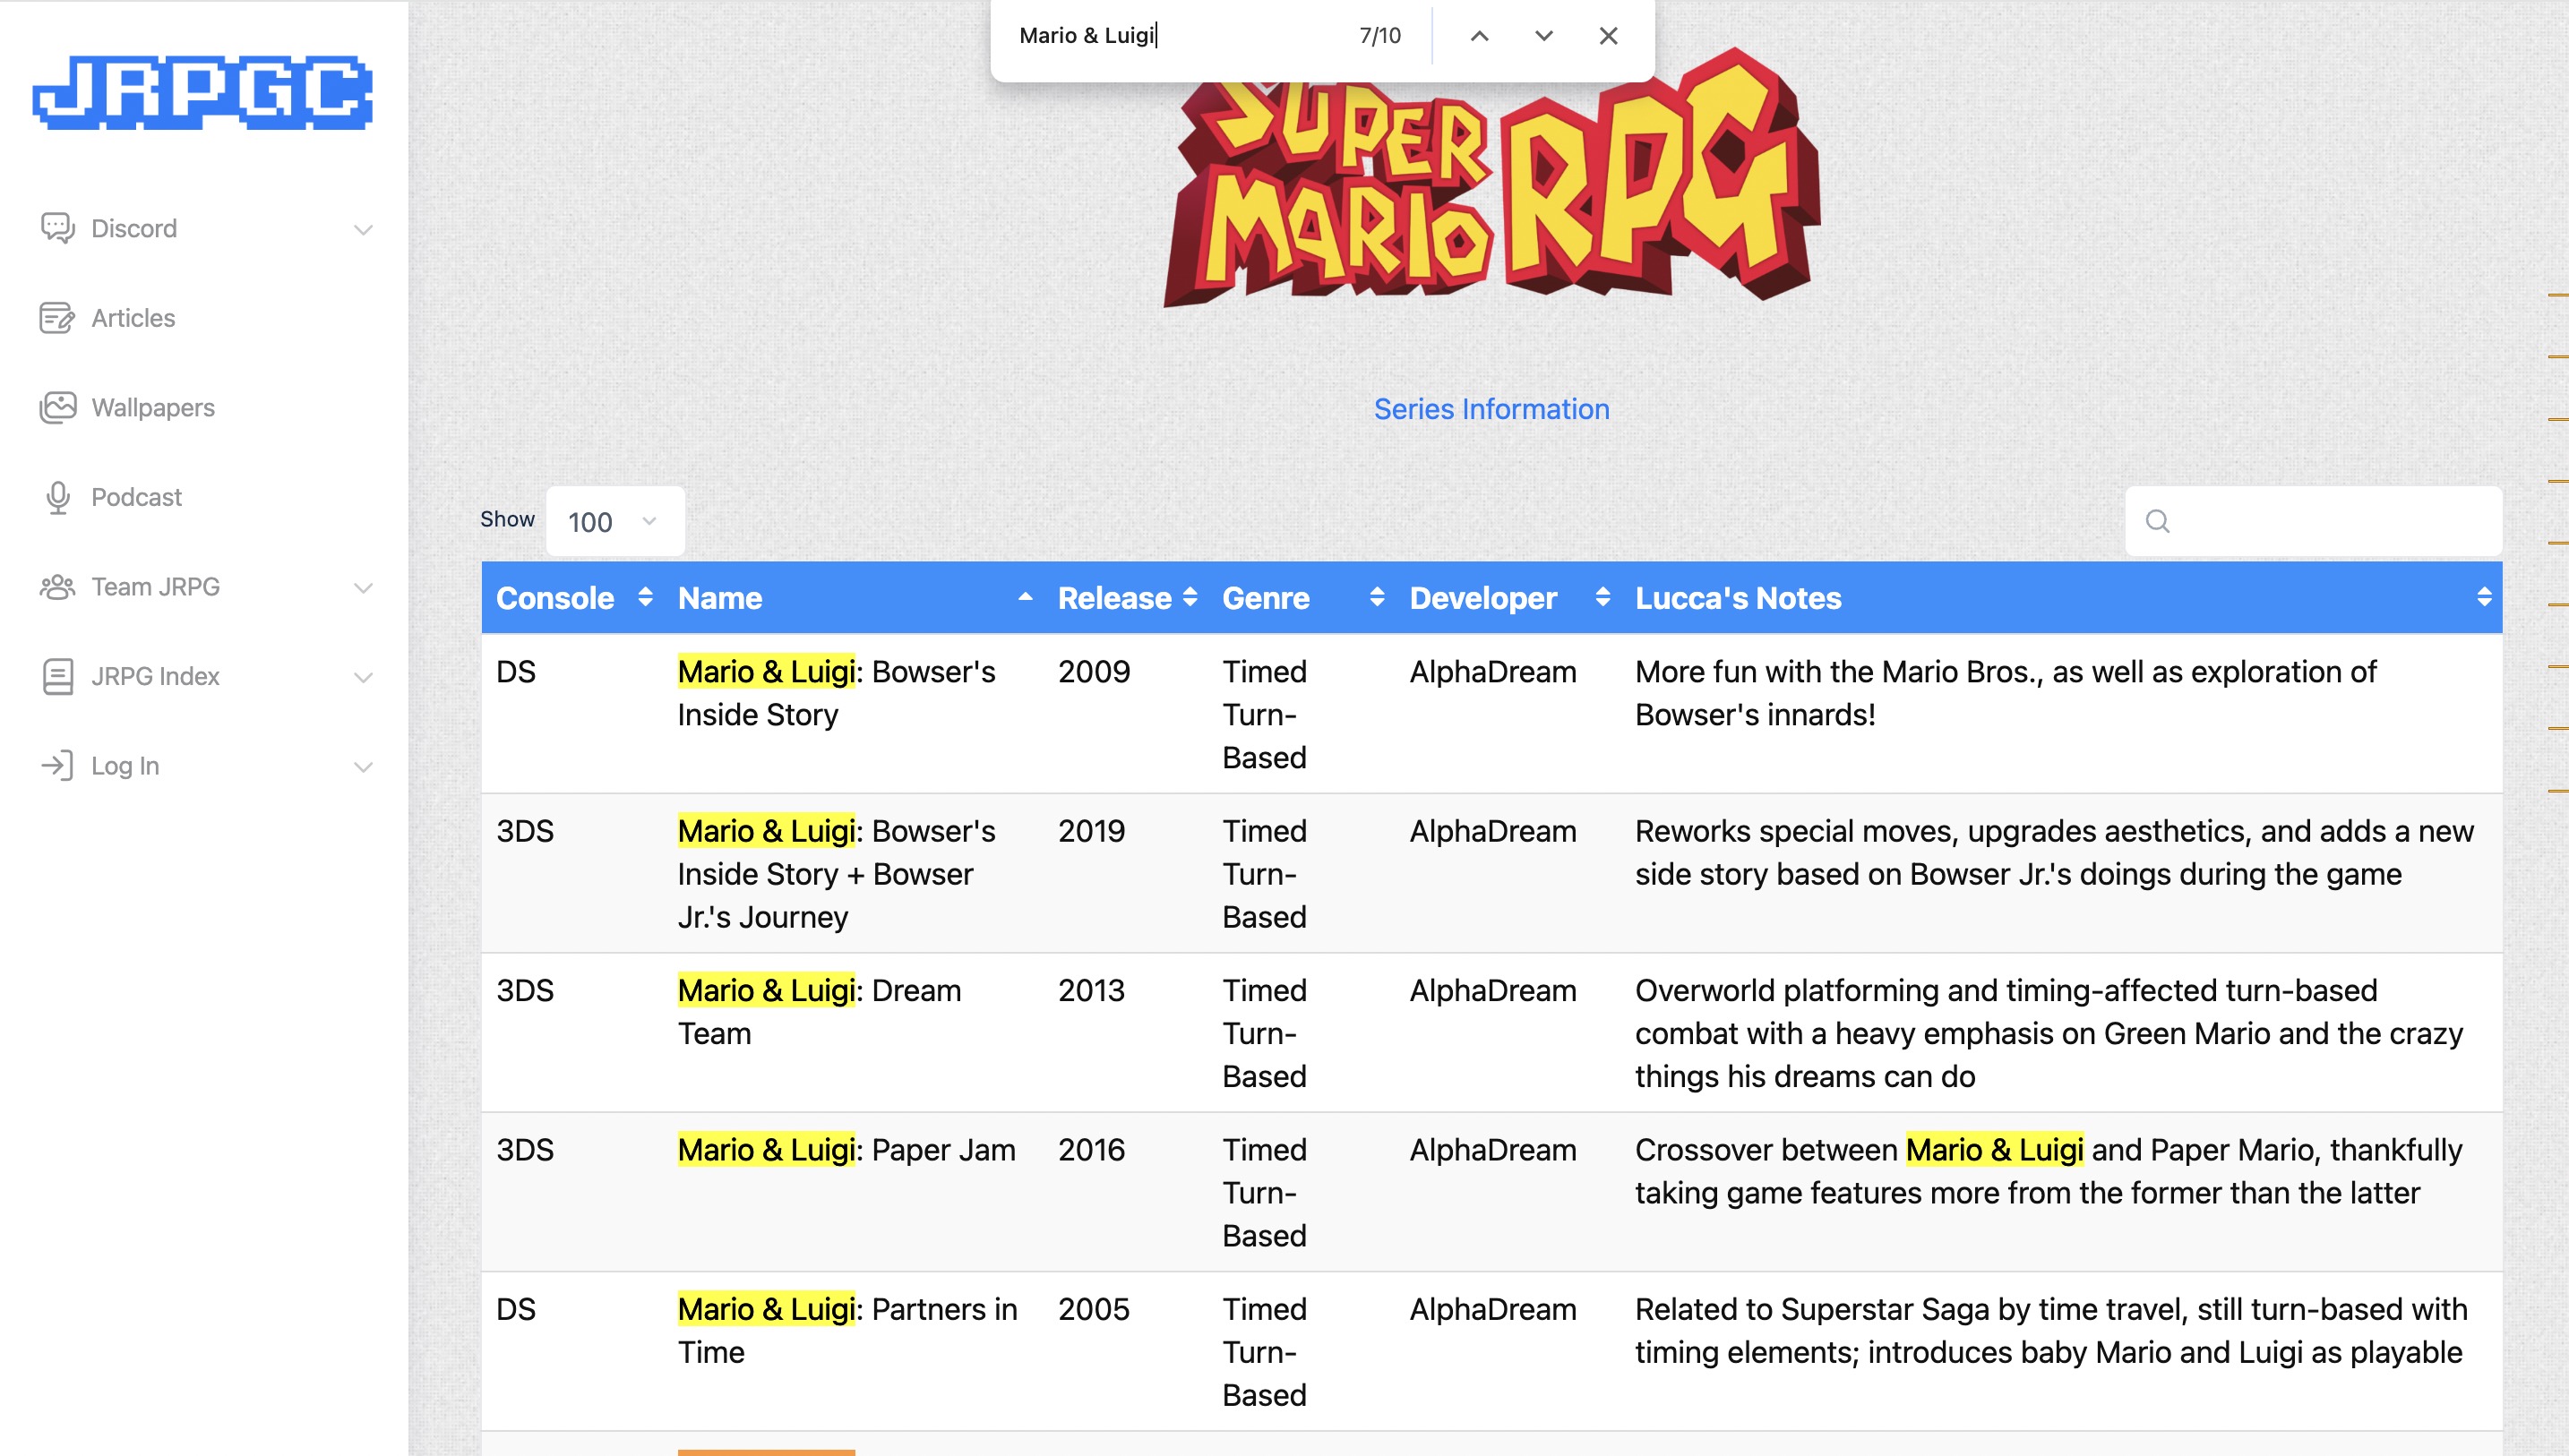Screen dimensions: 2569x1456
Task: Click 'Mario & Luigi: Partners in Time' name
Action: 847,1331
